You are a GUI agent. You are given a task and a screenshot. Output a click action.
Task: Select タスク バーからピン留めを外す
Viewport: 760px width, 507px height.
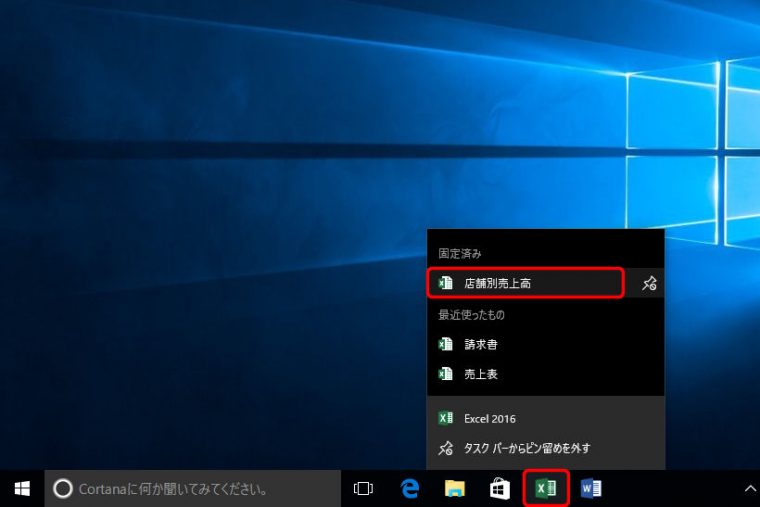pyautogui.click(x=546, y=448)
